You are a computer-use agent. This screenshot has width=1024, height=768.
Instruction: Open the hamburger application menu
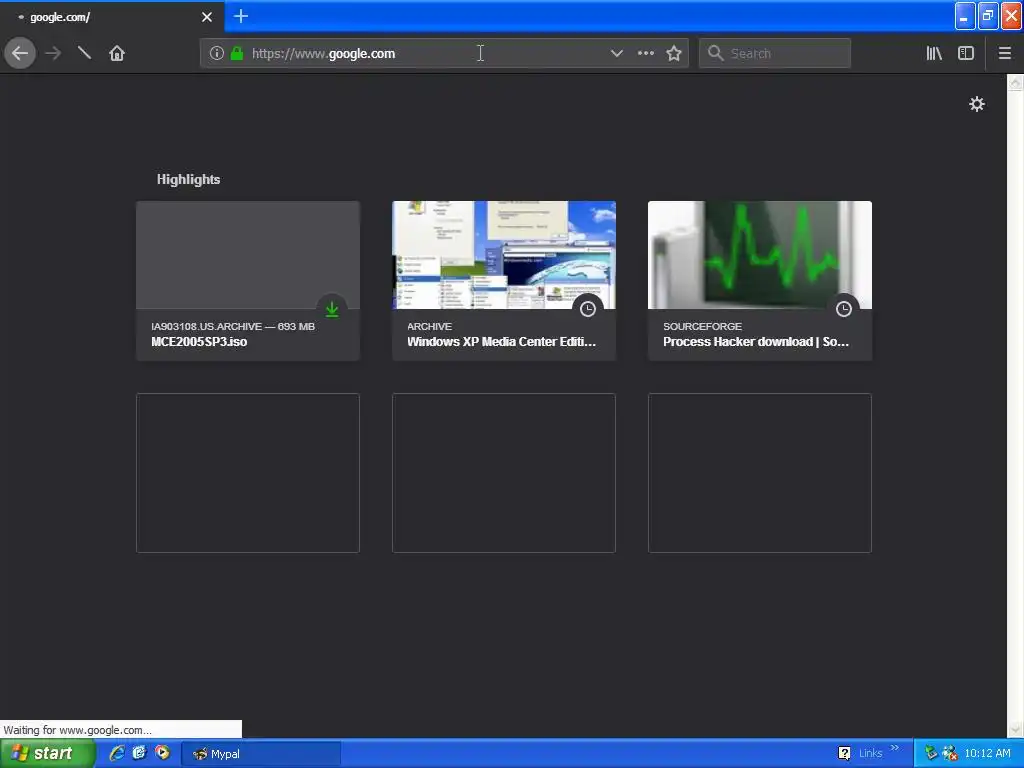pyautogui.click(x=1005, y=54)
